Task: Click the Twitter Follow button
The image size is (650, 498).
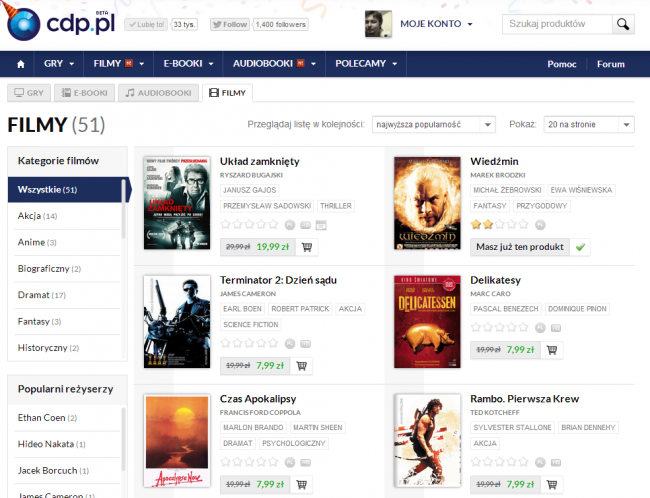Action: tap(230, 24)
